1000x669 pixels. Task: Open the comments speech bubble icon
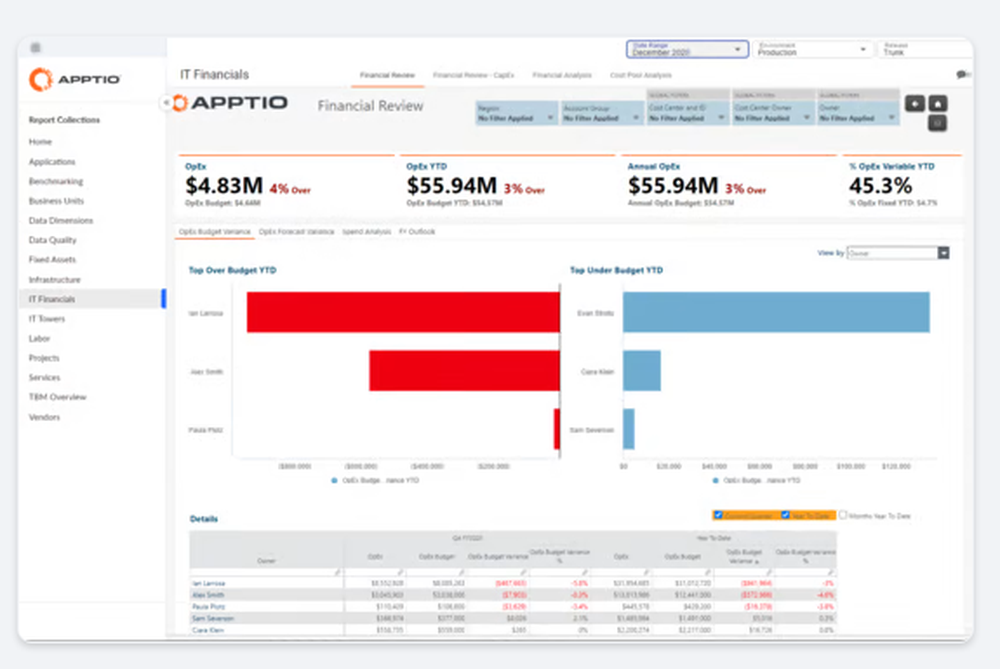pyautogui.click(x=962, y=75)
